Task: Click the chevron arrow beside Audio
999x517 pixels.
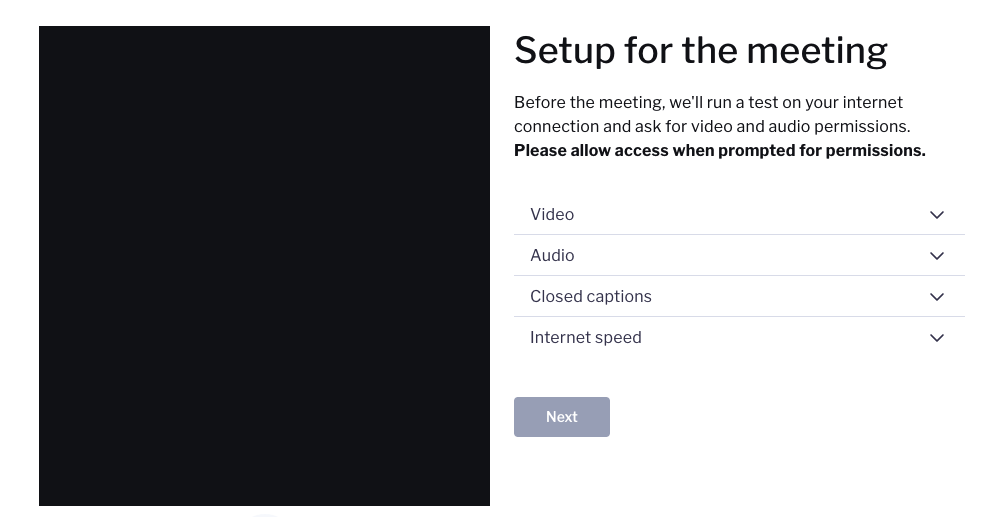Action: [937, 256]
